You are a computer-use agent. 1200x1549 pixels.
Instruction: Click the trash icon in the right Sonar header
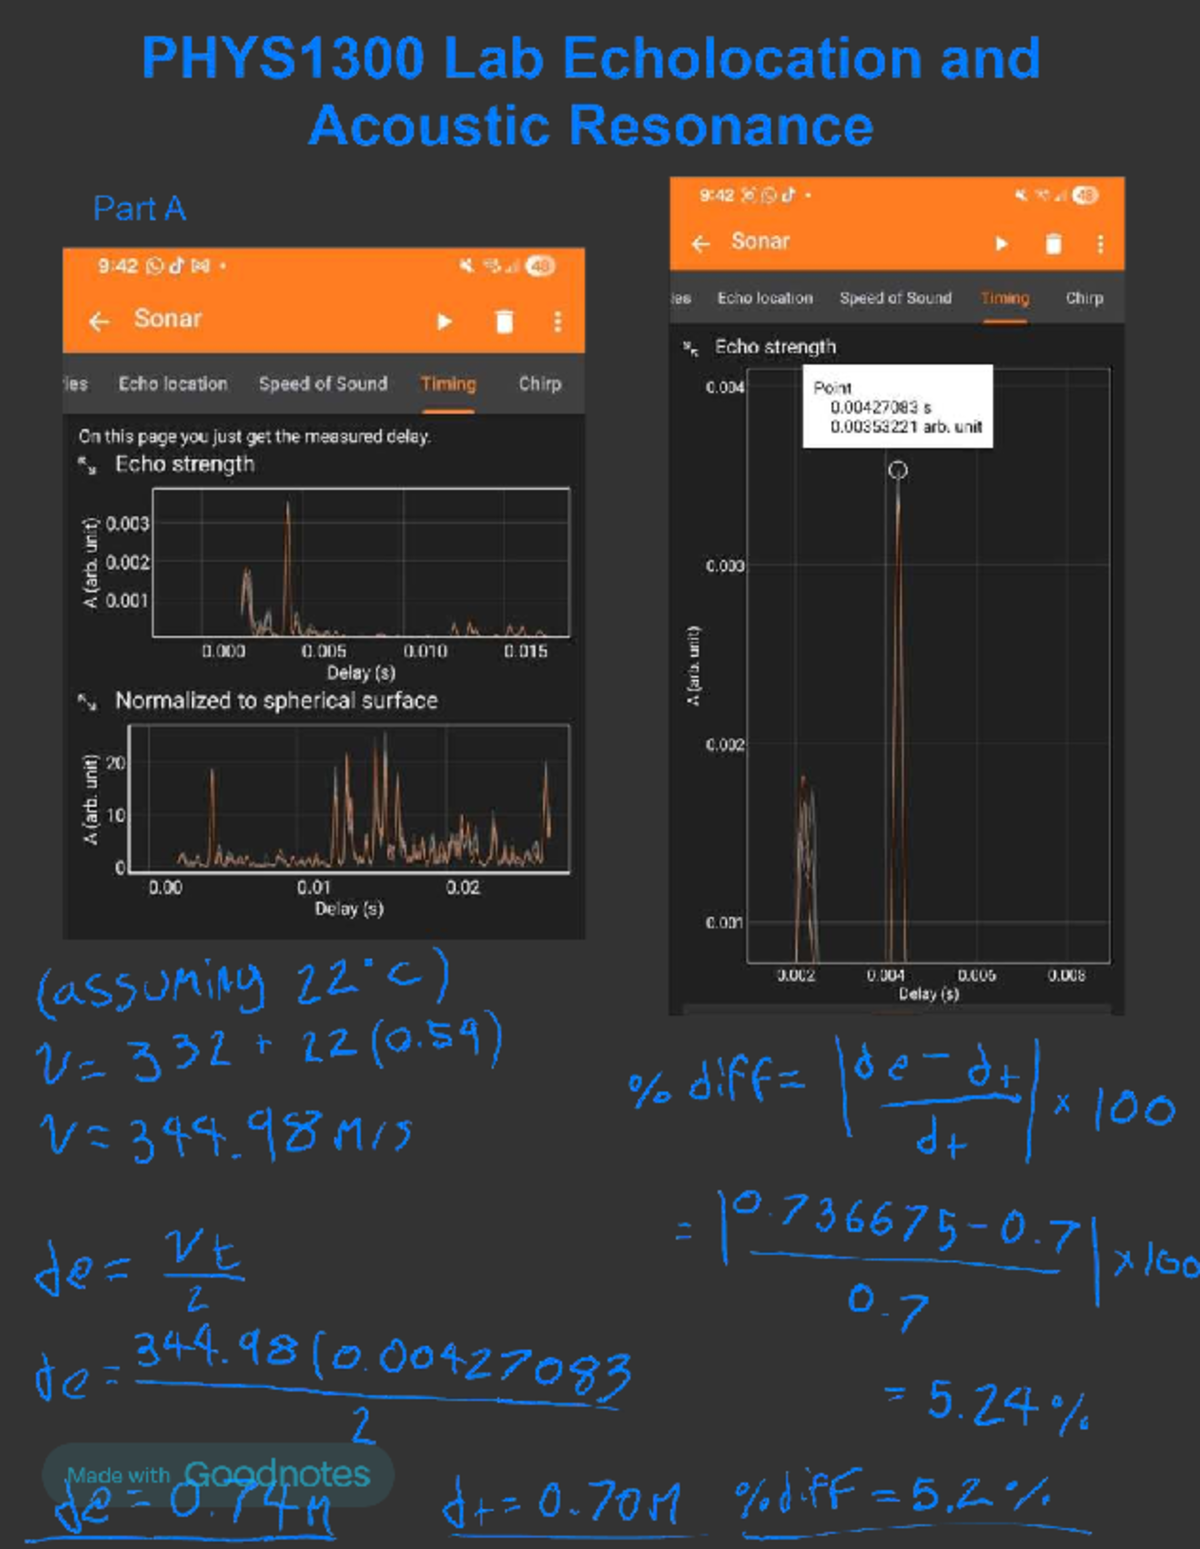click(1053, 244)
